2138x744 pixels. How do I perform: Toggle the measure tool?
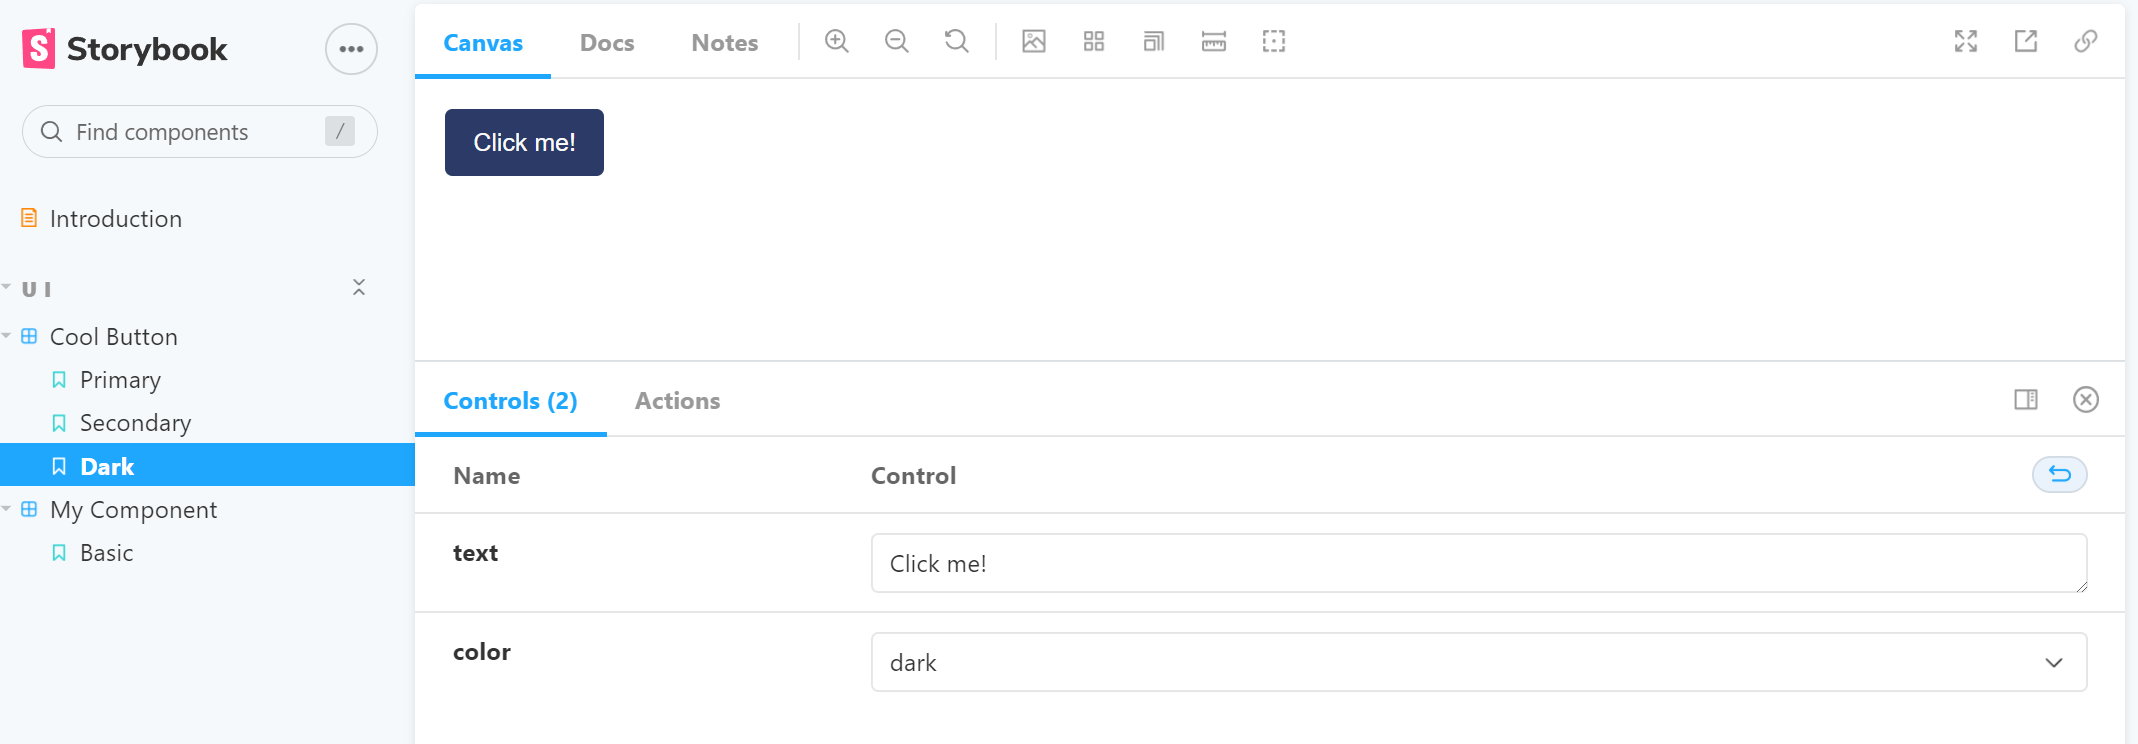pos(1213,41)
